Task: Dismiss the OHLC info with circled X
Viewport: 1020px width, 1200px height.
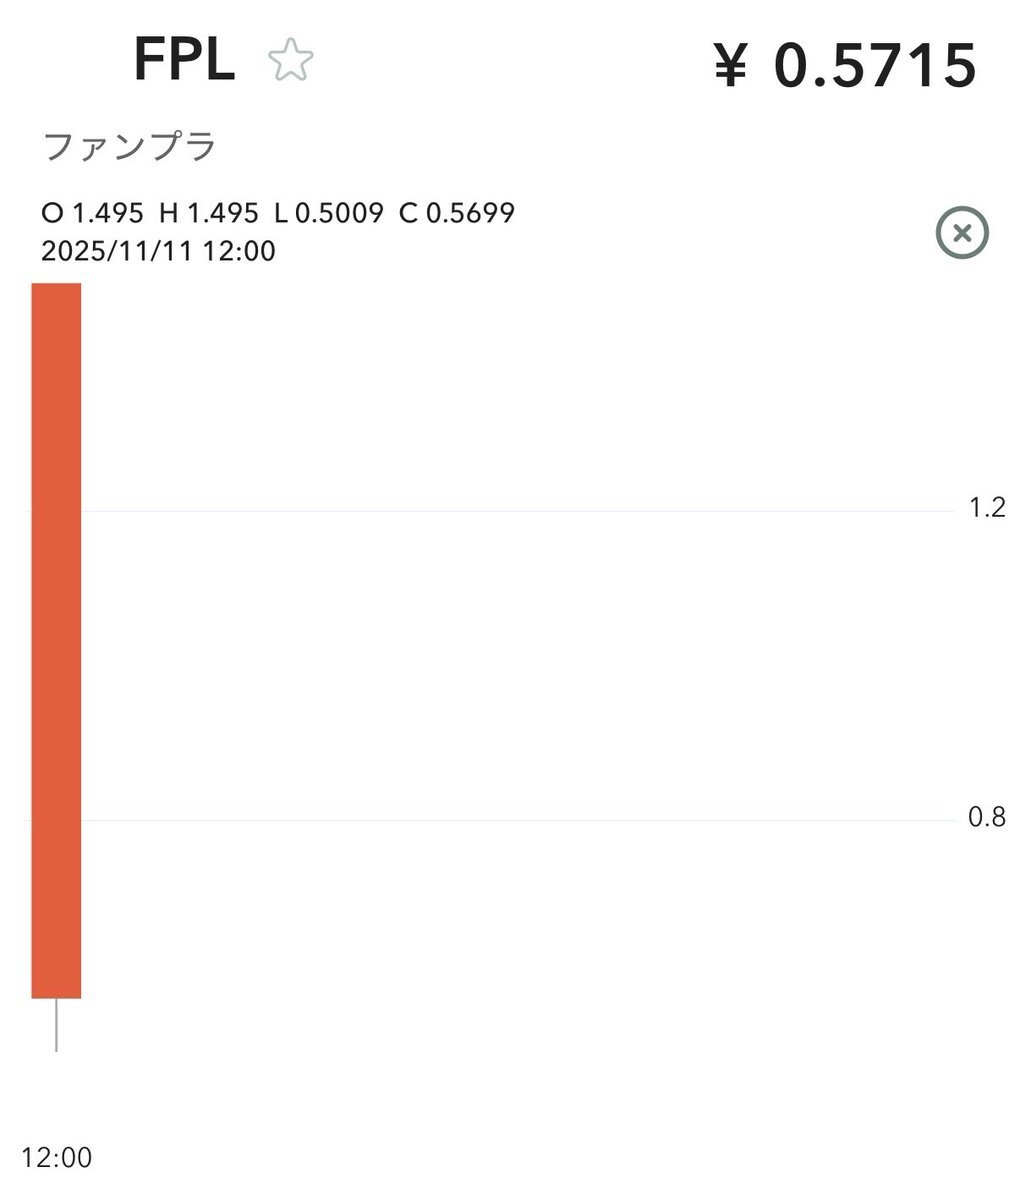Action: (x=961, y=233)
